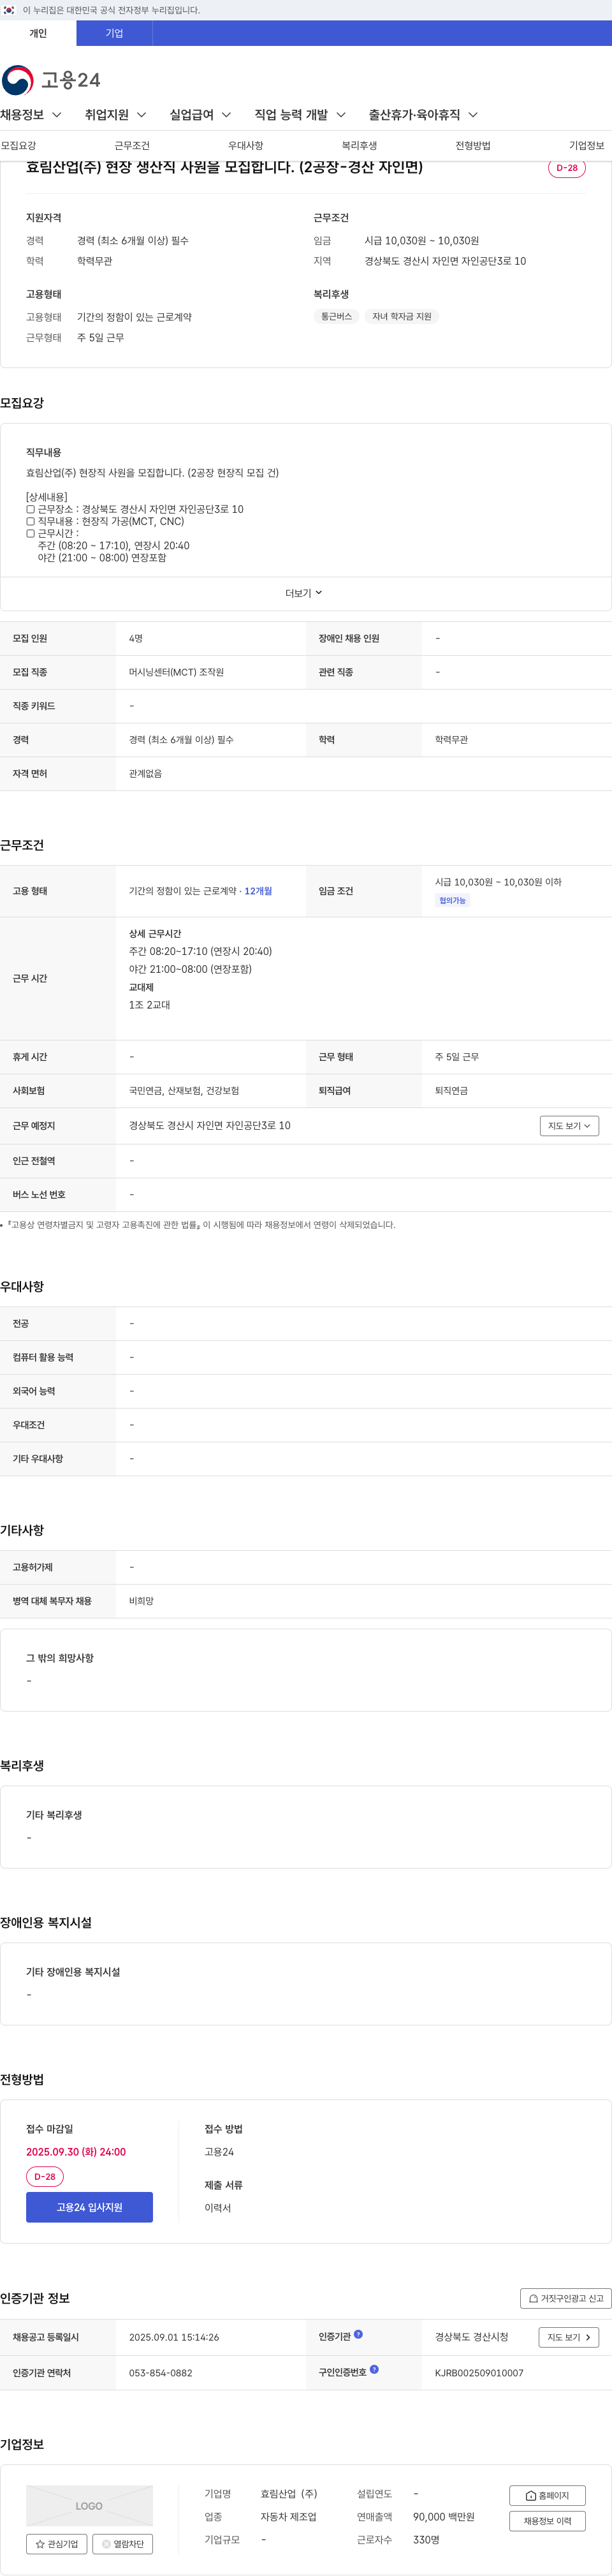Screen dimensions: 612x2576
Task: Click 머시닝센터(MCT) 조작원 job type
Action: pyautogui.click(x=176, y=672)
